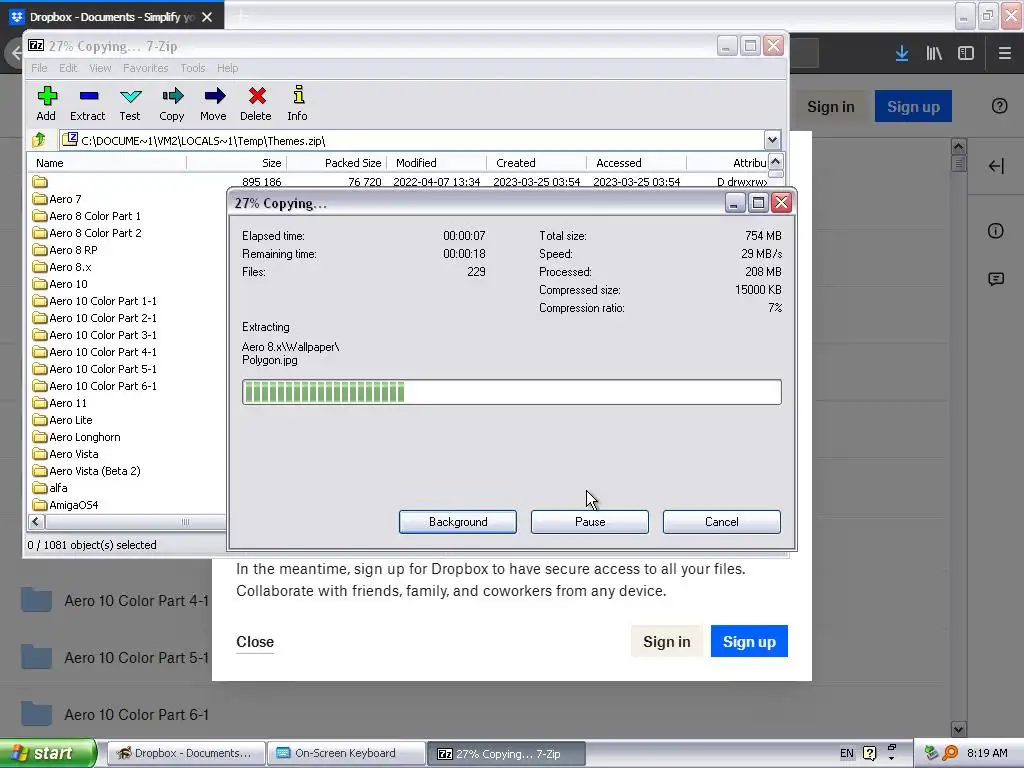Open the Help menu in 7-Zip

(x=227, y=68)
